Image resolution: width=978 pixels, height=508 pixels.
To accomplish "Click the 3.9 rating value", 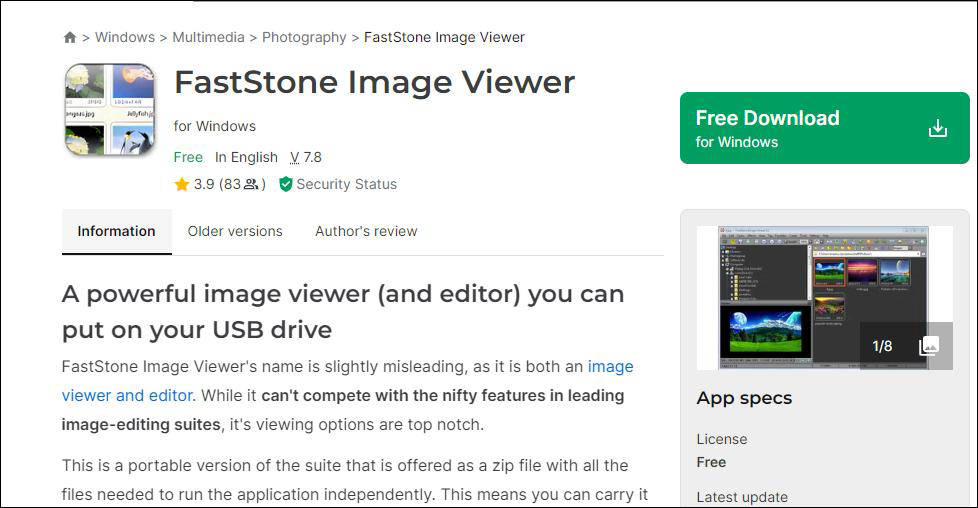I will tap(204, 184).
